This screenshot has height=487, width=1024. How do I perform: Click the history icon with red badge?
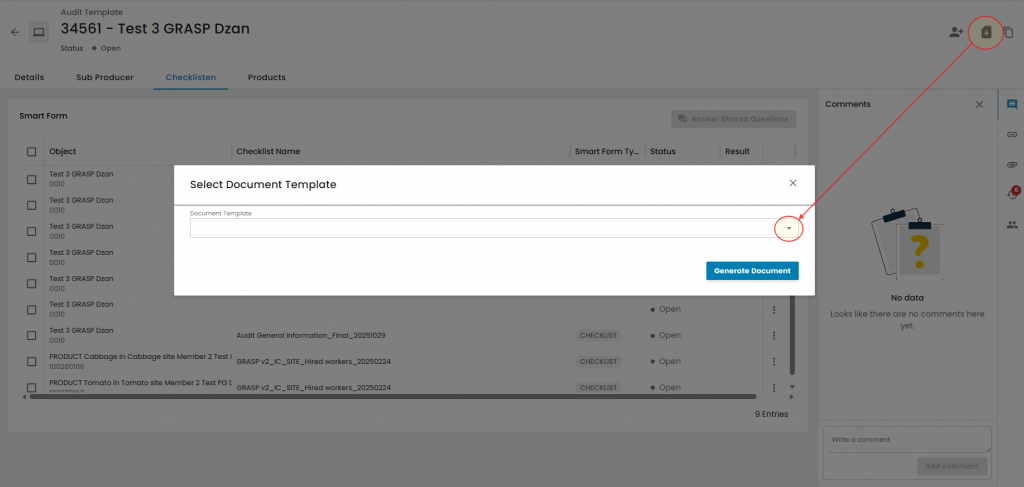click(x=1012, y=194)
